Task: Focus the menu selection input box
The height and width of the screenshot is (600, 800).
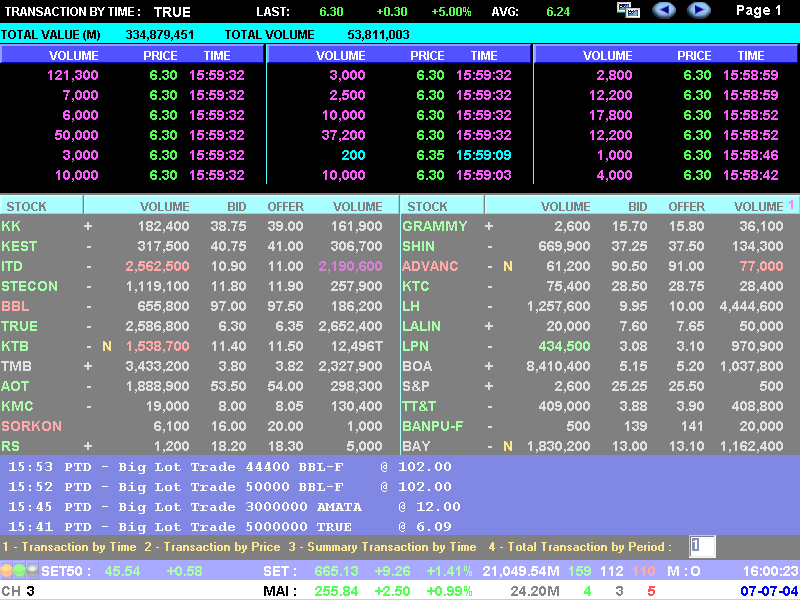Action: click(702, 546)
